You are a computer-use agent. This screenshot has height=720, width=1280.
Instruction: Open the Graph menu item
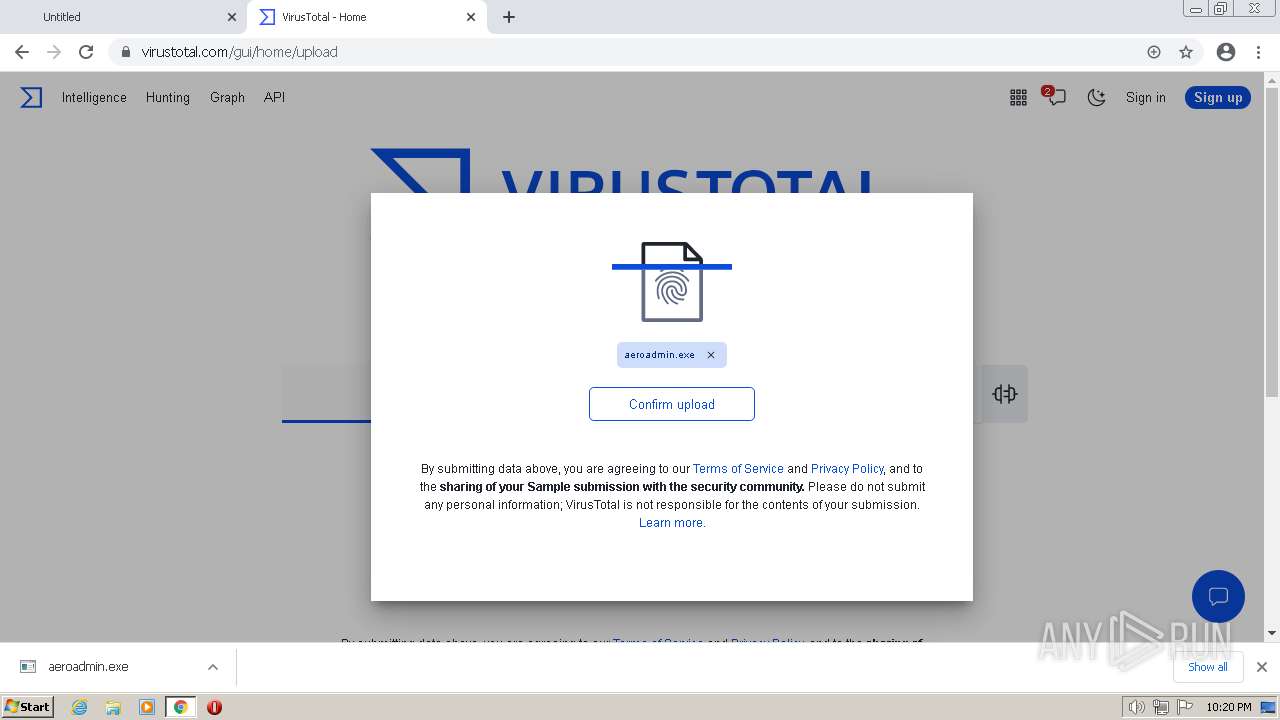pos(227,97)
